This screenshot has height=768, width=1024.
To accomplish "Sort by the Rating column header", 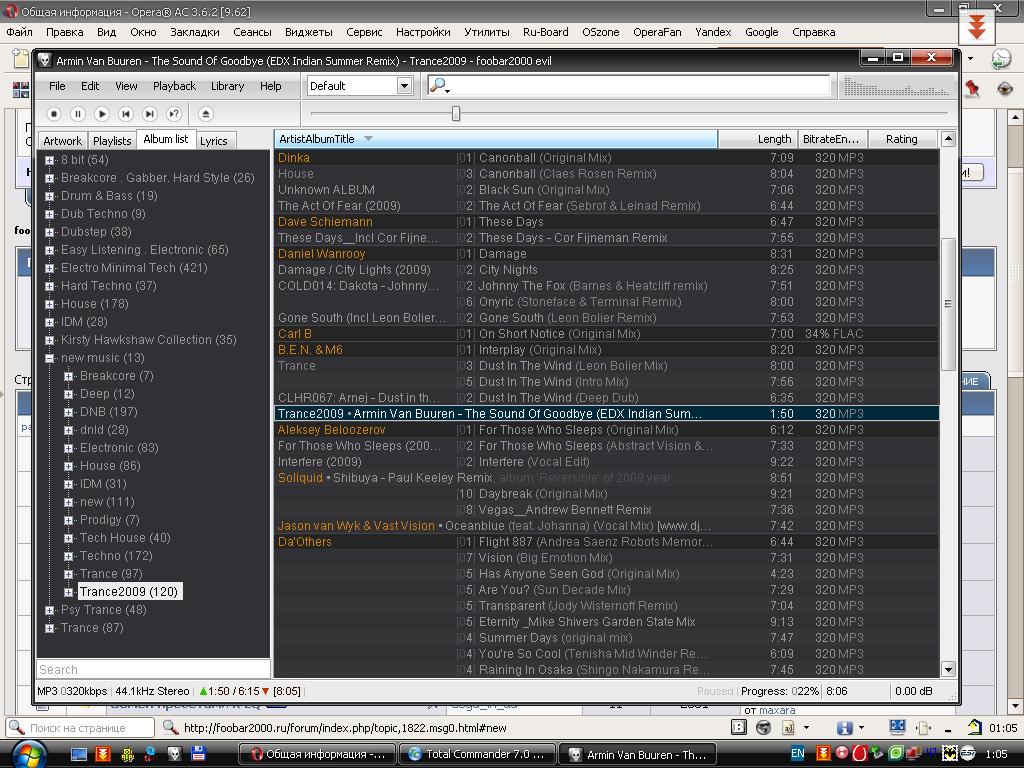I will (x=901, y=139).
